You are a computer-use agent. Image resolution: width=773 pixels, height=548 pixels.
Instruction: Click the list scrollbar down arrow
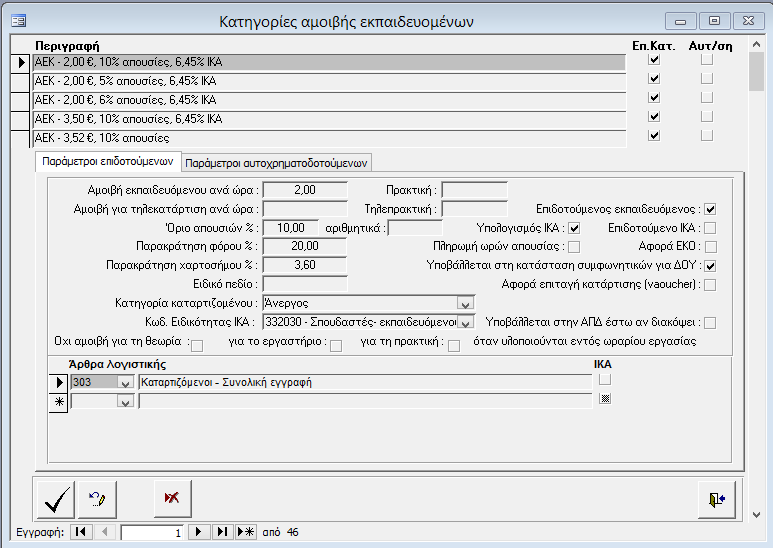pyautogui.click(x=757, y=514)
